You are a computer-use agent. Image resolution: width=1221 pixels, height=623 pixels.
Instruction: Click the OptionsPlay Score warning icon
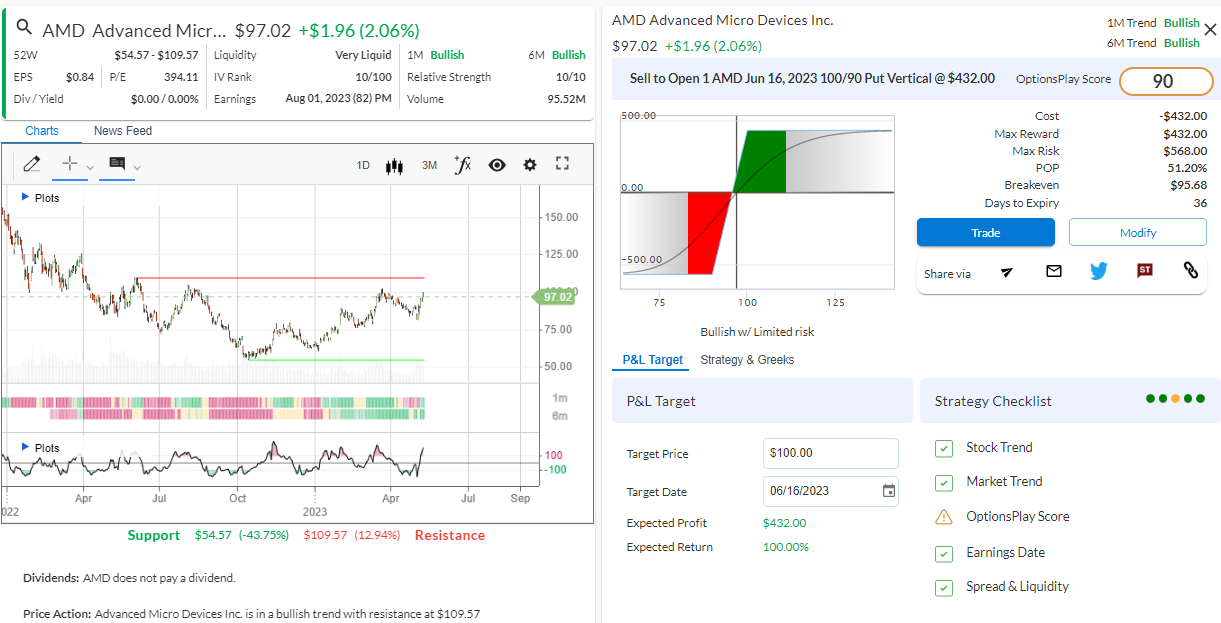[944, 517]
